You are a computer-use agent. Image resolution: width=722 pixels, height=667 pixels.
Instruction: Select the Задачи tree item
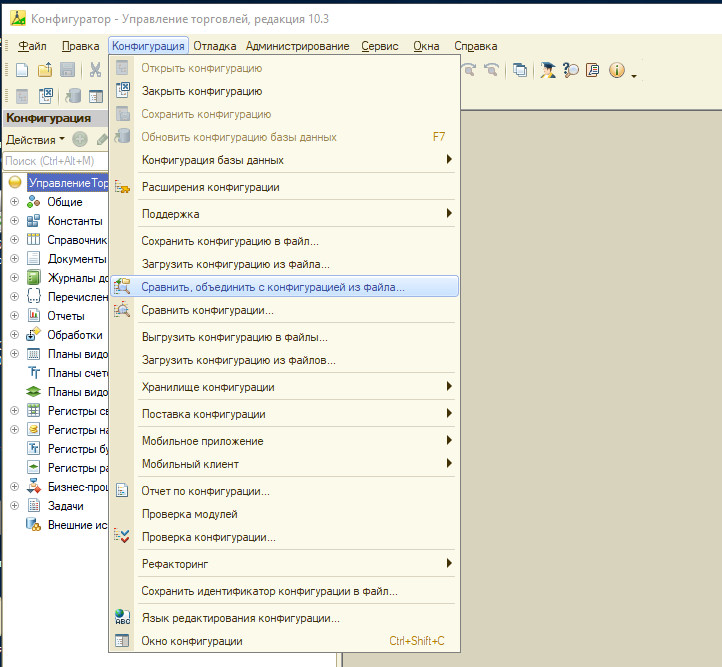click(x=66, y=506)
